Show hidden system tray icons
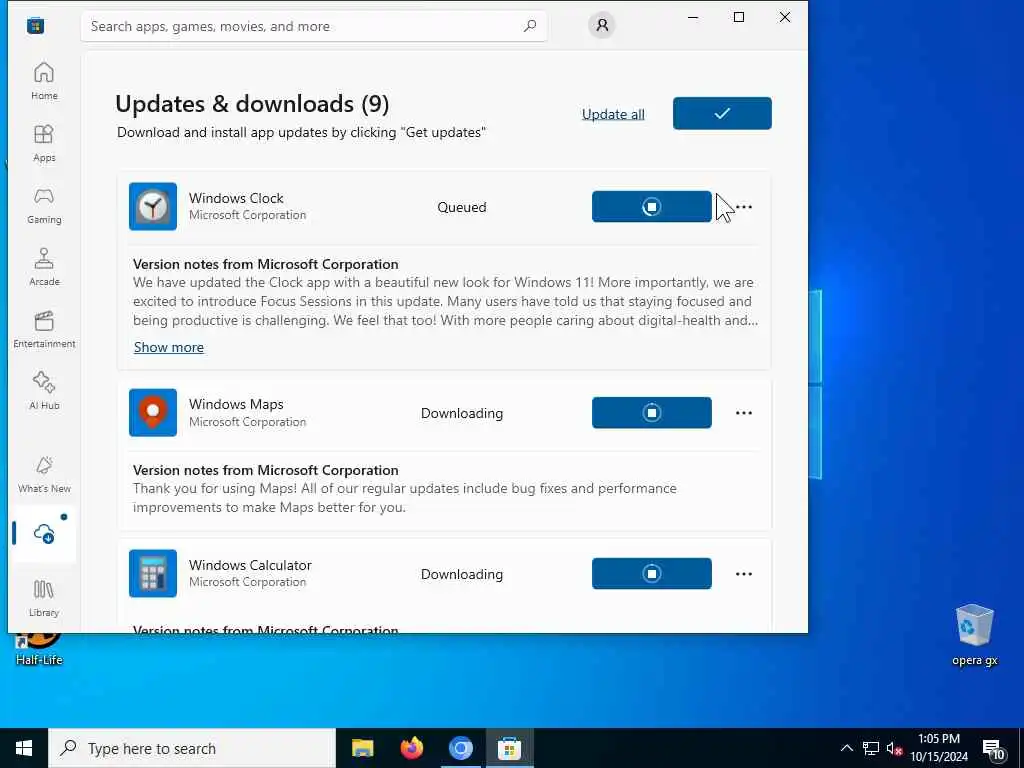The image size is (1024, 768). [x=846, y=748]
